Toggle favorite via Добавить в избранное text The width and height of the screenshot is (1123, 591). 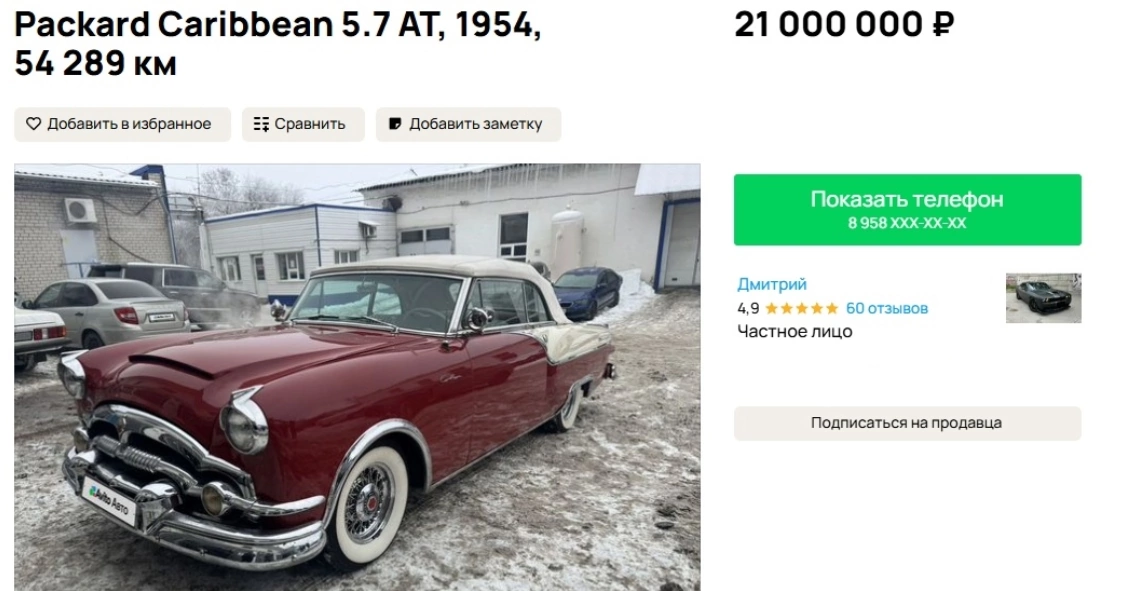129,125
